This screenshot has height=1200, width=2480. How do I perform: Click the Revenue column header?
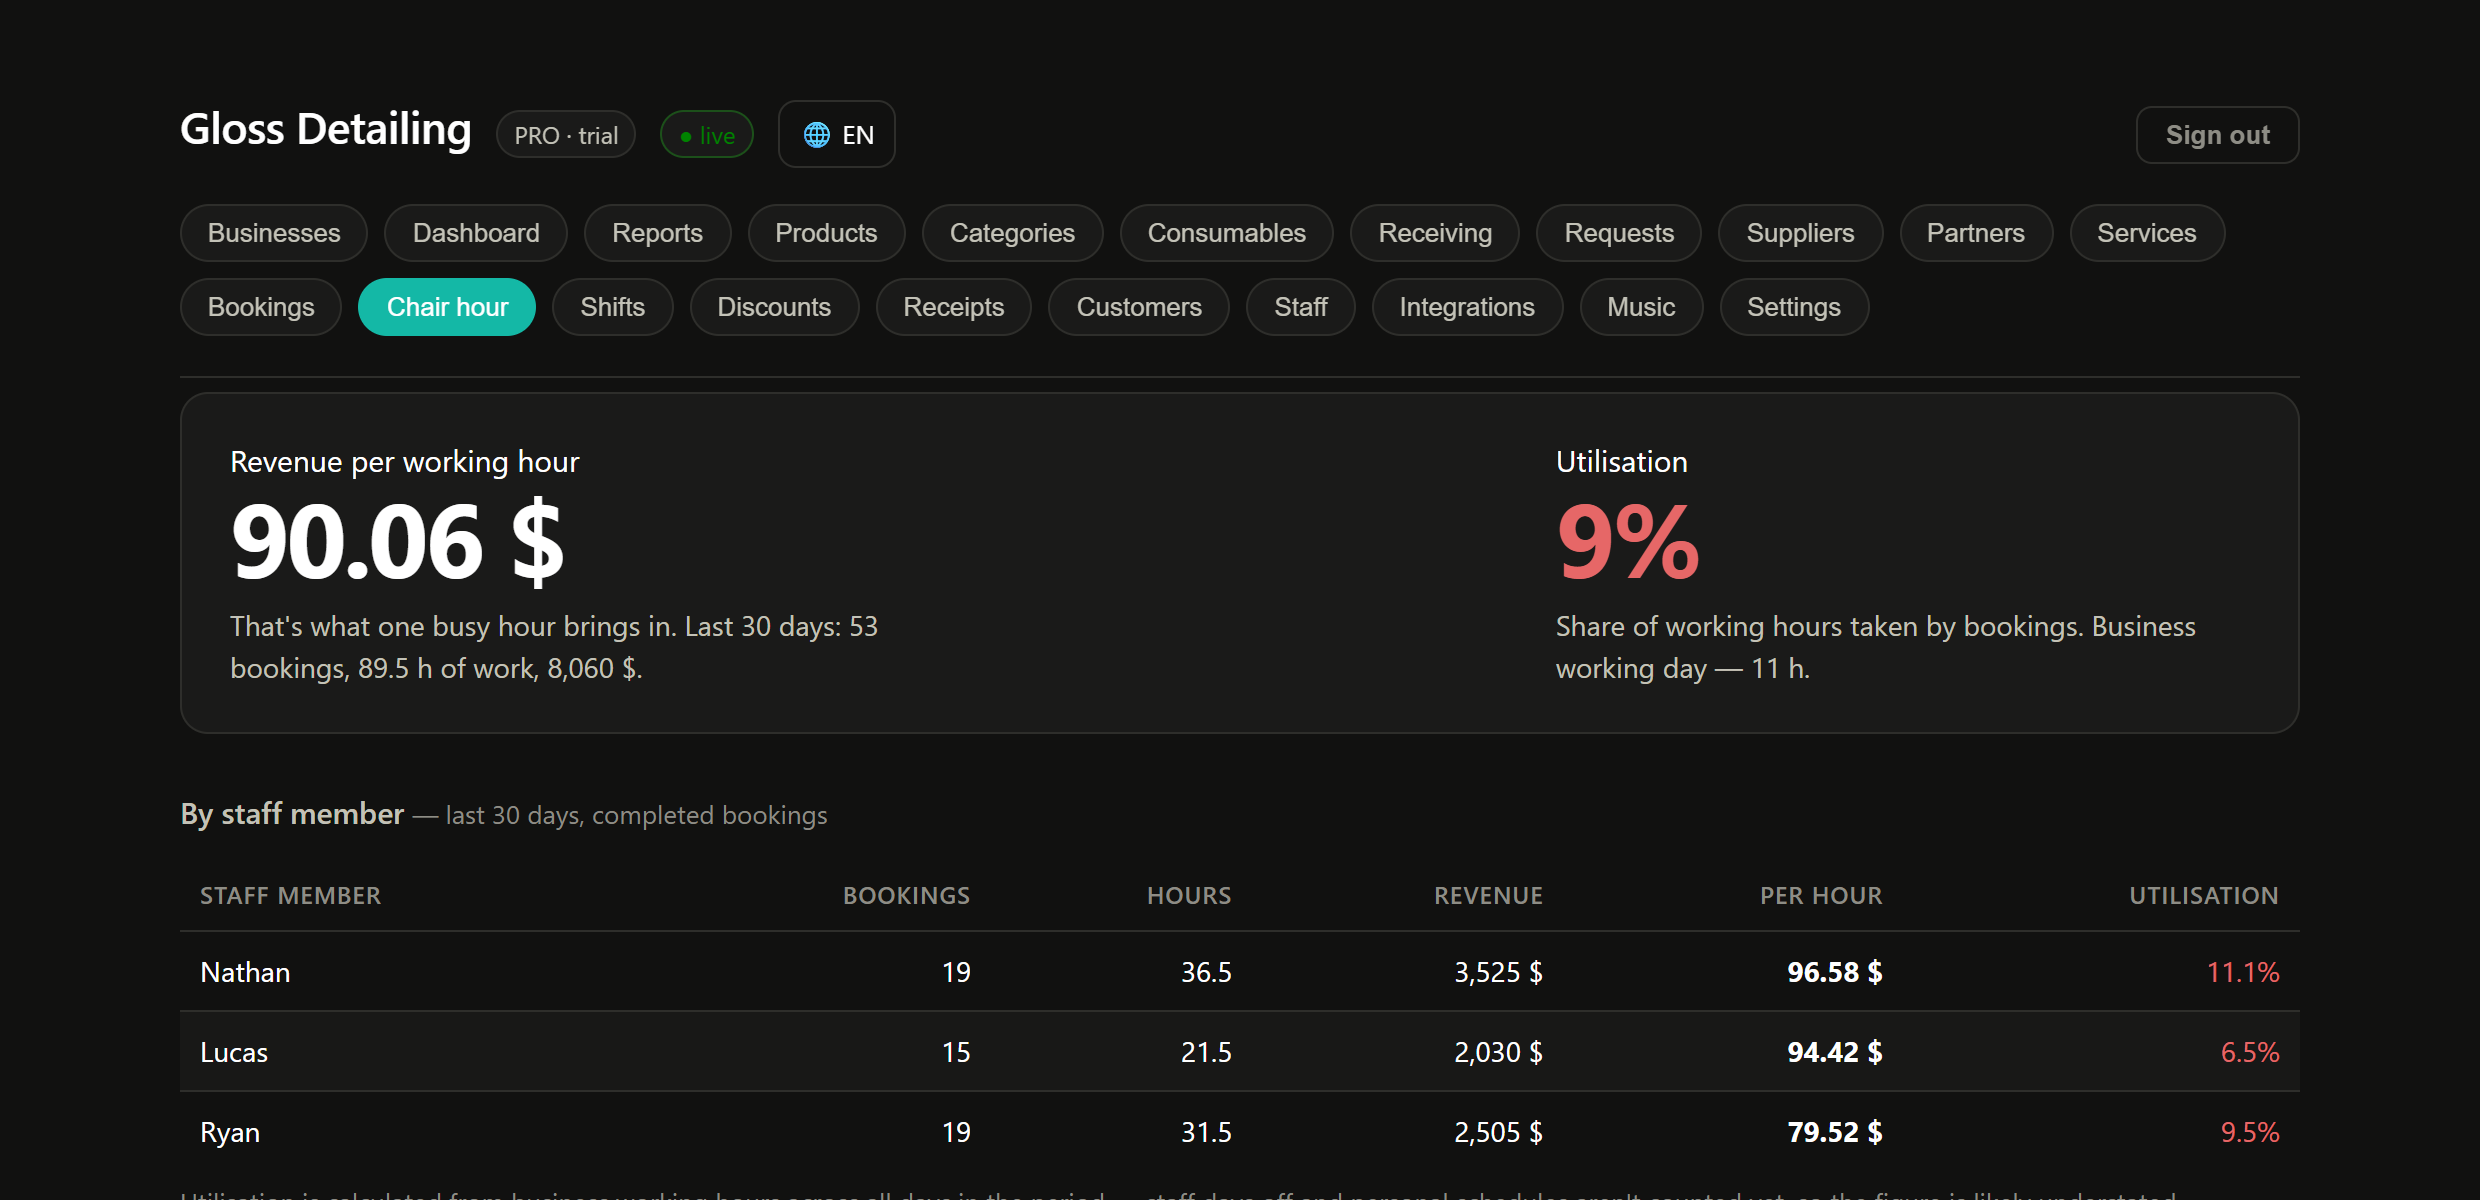1489,896
